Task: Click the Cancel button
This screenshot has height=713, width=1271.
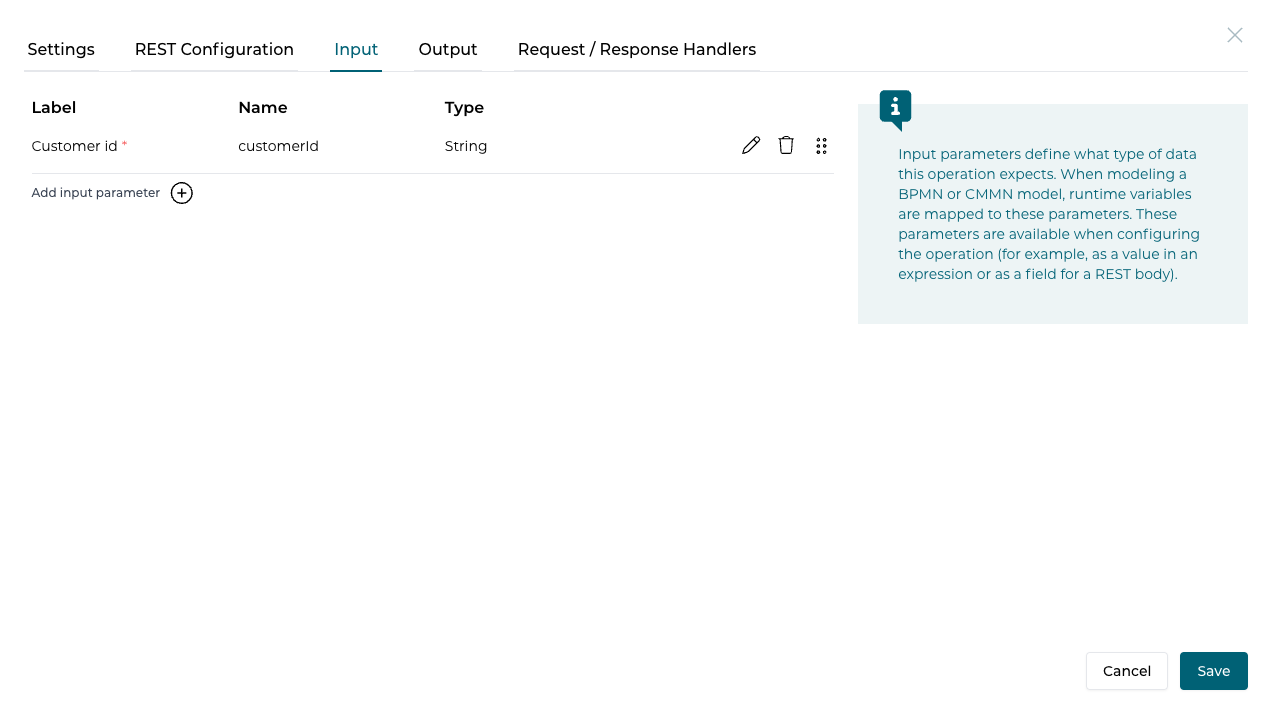Action: [x=1126, y=670]
